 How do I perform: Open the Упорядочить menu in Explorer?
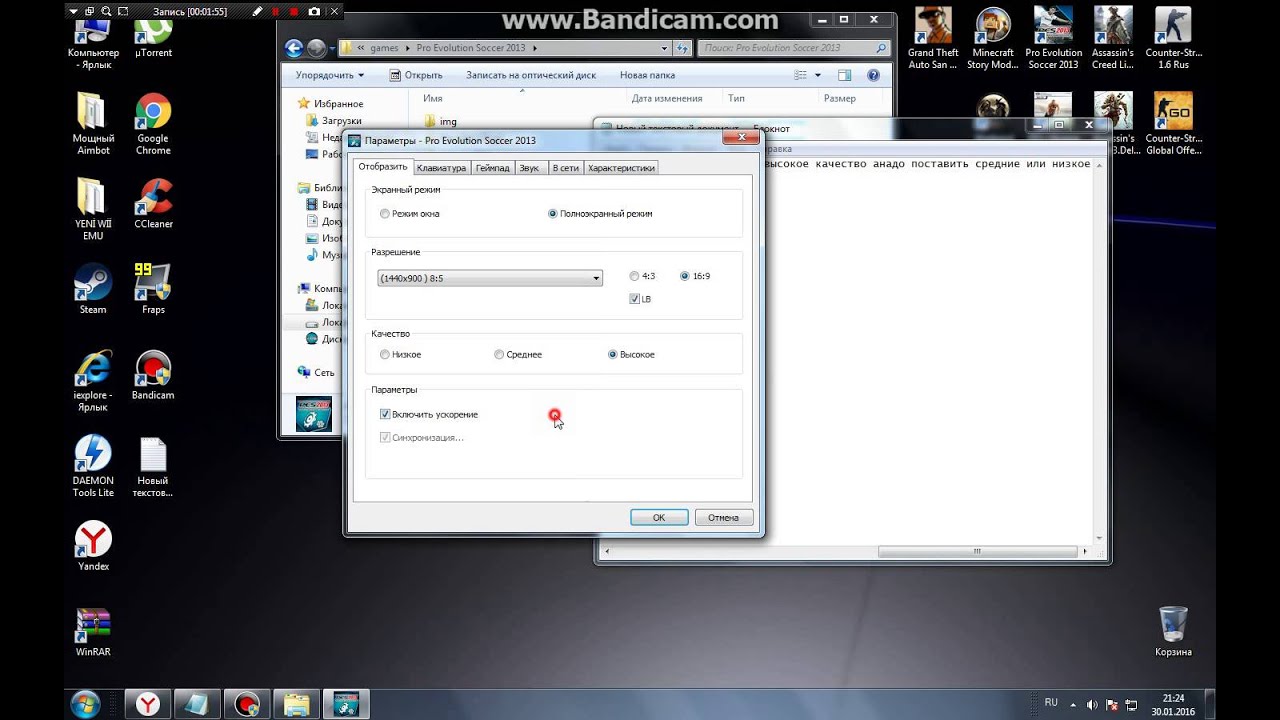330,75
